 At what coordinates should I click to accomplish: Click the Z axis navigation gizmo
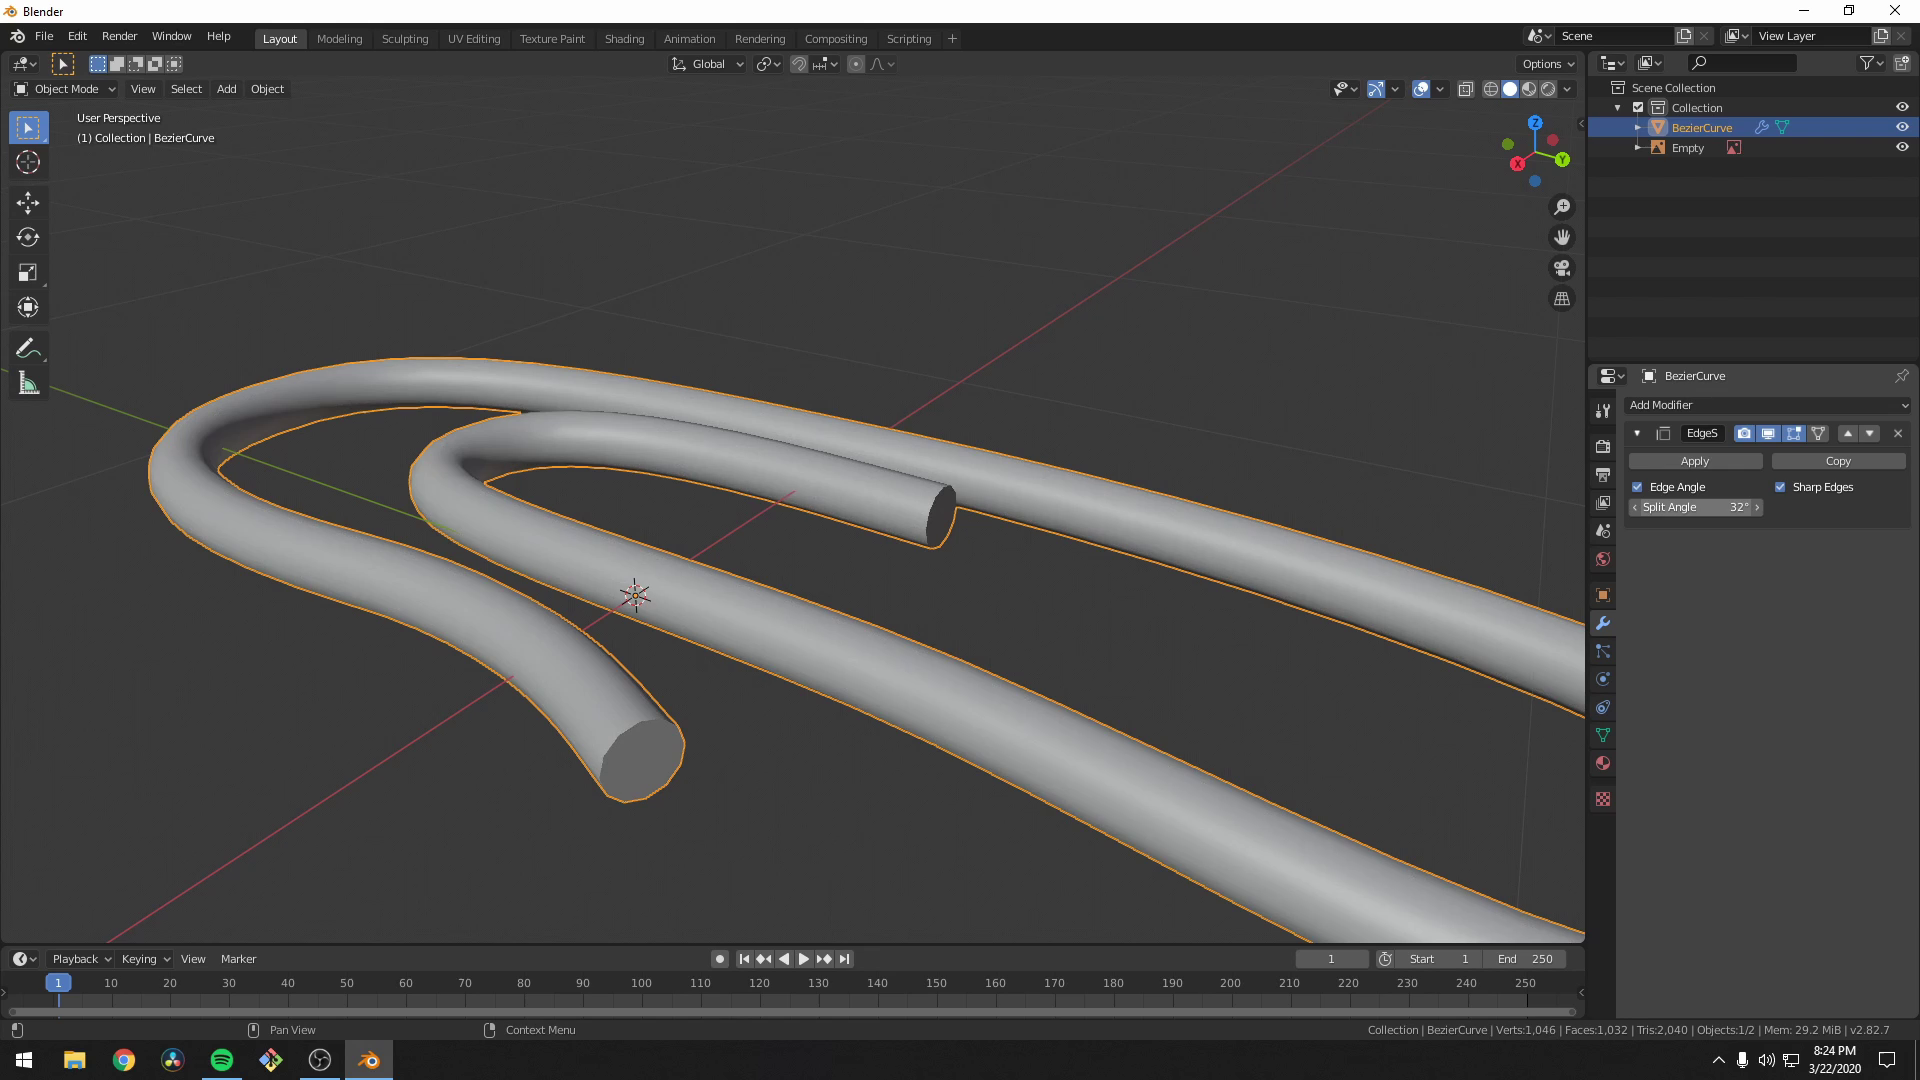pyautogui.click(x=1535, y=123)
